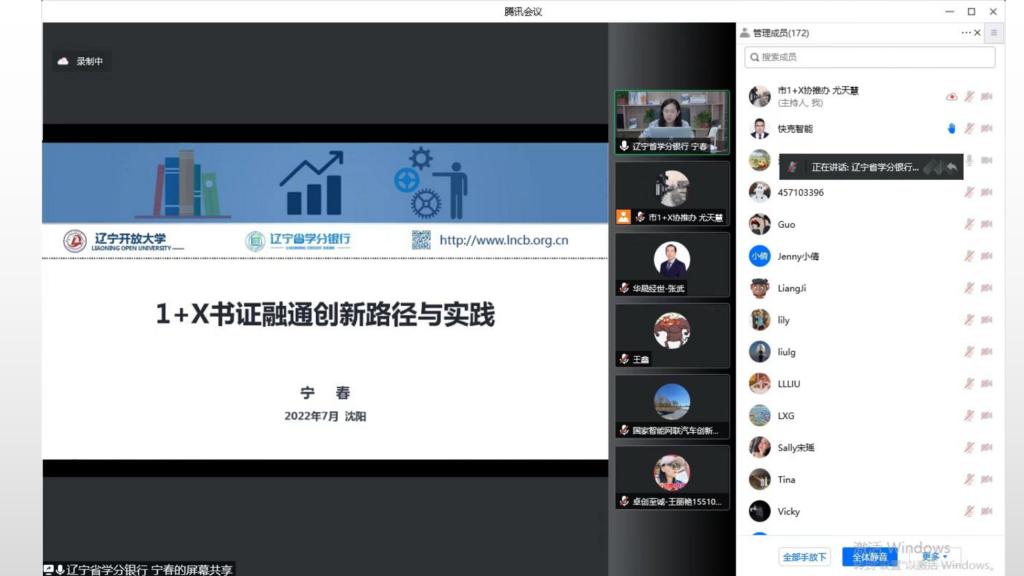Select member Sally宋瑶 in the list
1024x576 pixels.
click(796, 448)
